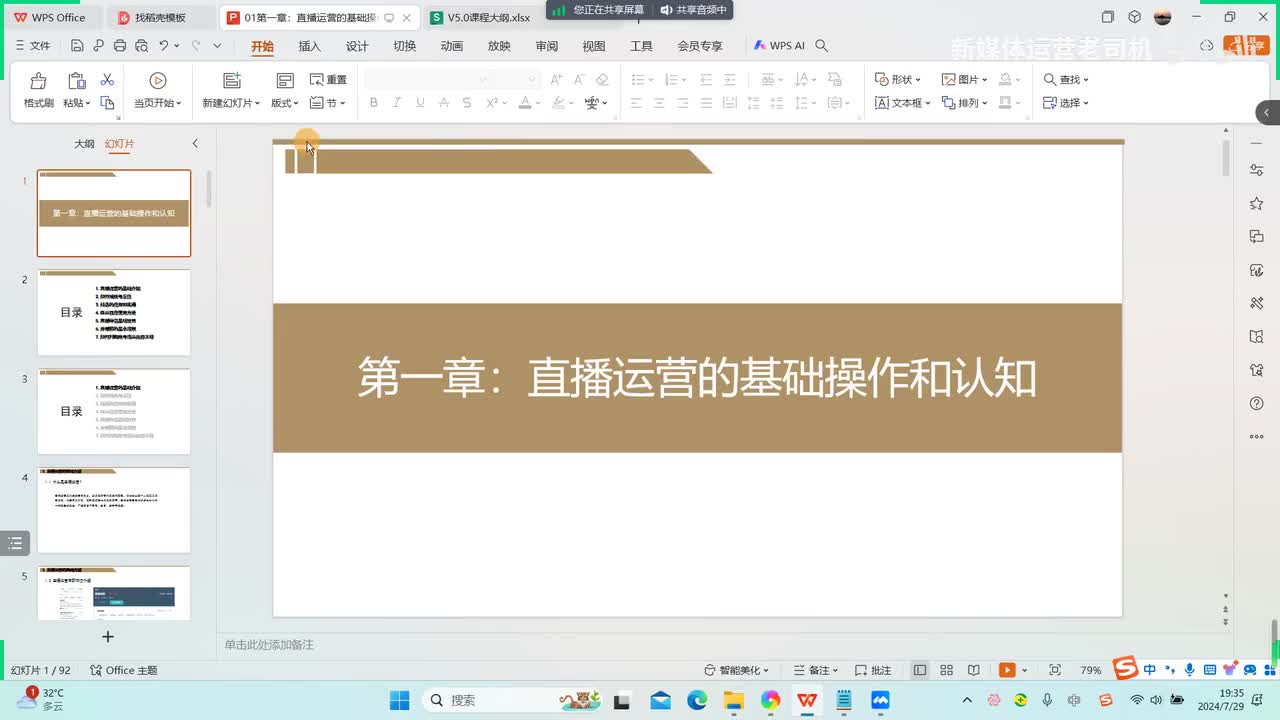Click the help question mark in right sidebar
Viewport: 1280px width, 720px height.
[x=1257, y=403]
